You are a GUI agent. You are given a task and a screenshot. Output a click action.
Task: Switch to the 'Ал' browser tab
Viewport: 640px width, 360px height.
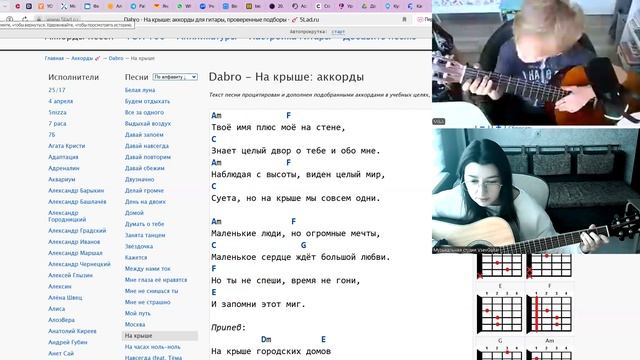pos(115,6)
